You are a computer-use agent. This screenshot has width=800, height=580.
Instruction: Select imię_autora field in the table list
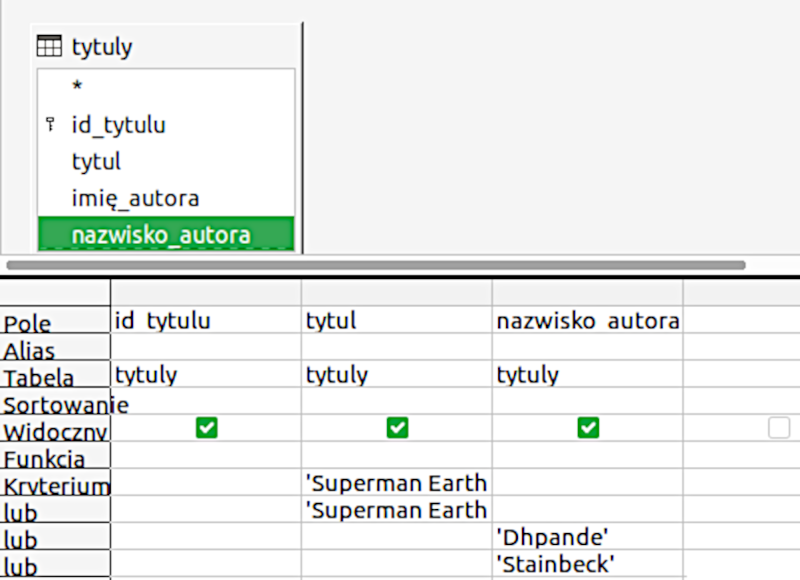[x=135, y=198]
